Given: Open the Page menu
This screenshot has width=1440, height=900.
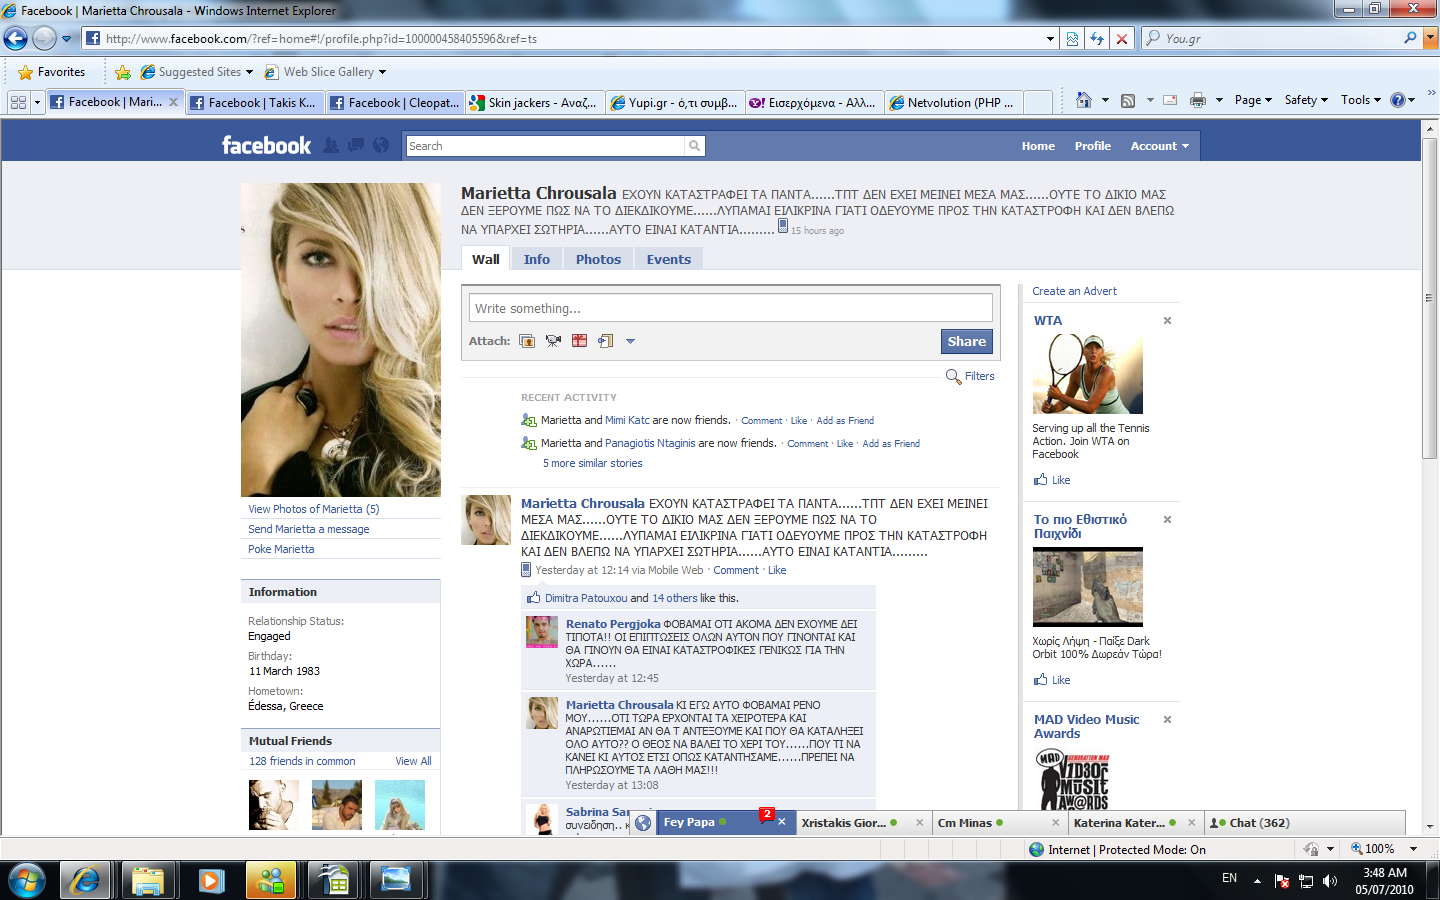Looking at the screenshot, I should [1253, 100].
